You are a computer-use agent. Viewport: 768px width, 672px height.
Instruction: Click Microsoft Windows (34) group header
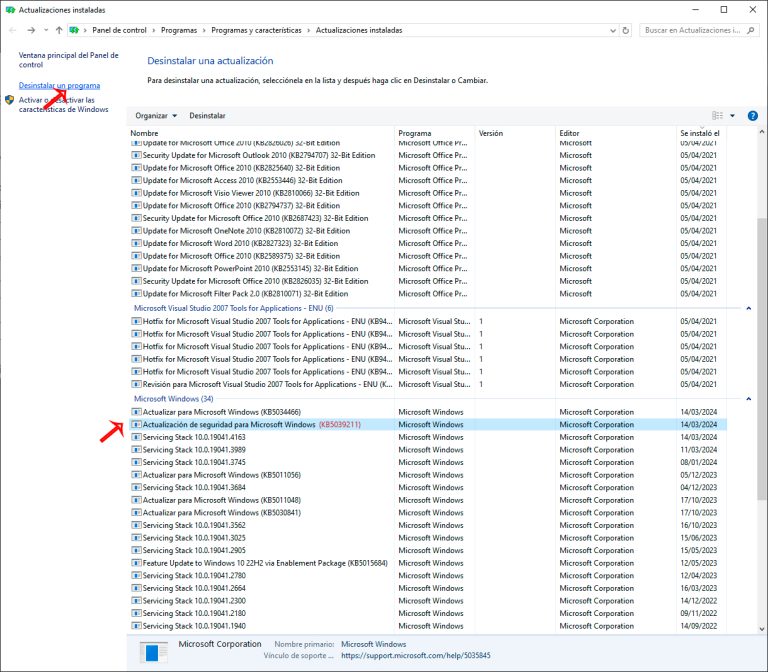173,399
